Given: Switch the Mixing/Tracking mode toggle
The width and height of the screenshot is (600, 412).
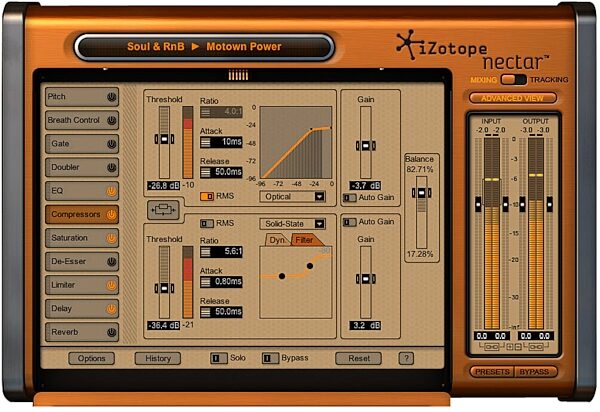Looking at the screenshot, I should tap(514, 80).
